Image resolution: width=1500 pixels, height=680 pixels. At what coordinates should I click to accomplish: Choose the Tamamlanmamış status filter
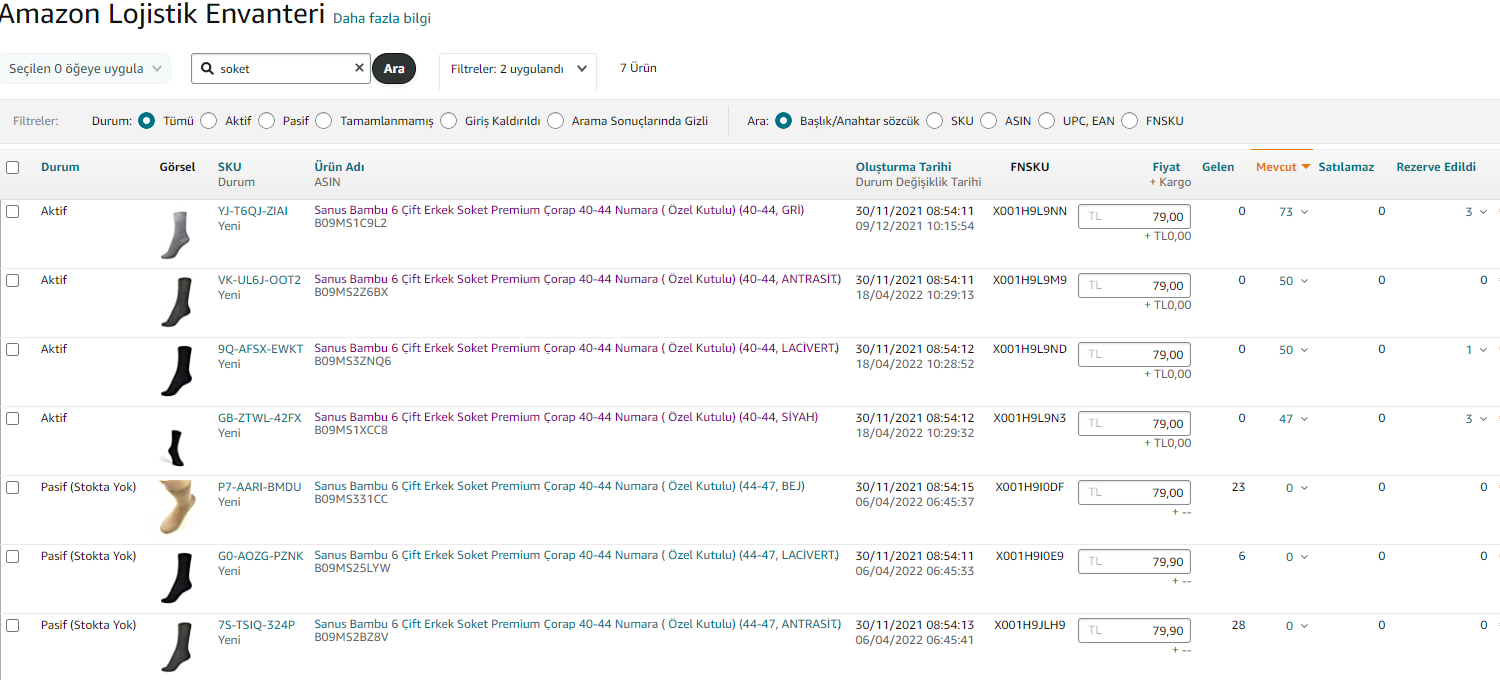pyautogui.click(x=324, y=121)
